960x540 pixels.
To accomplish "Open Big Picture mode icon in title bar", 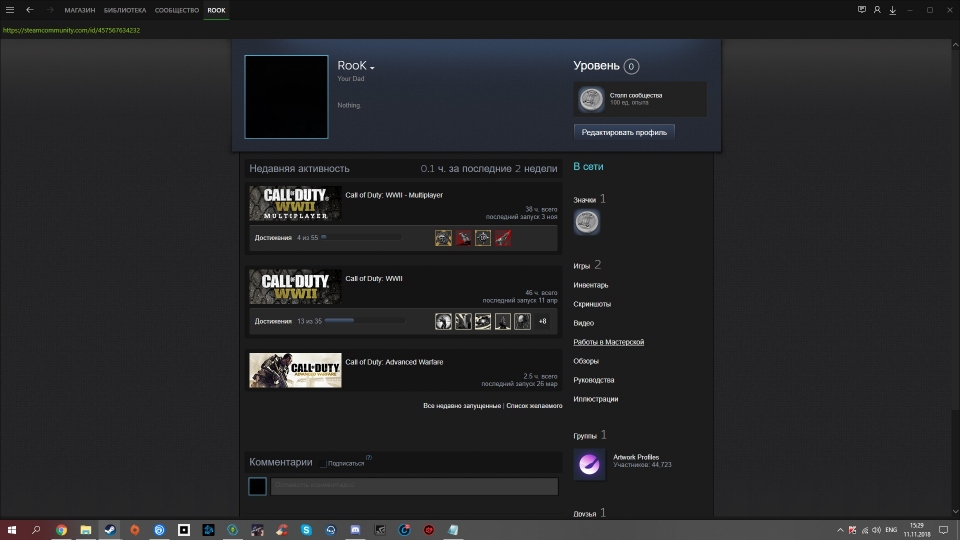I will 861,10.
